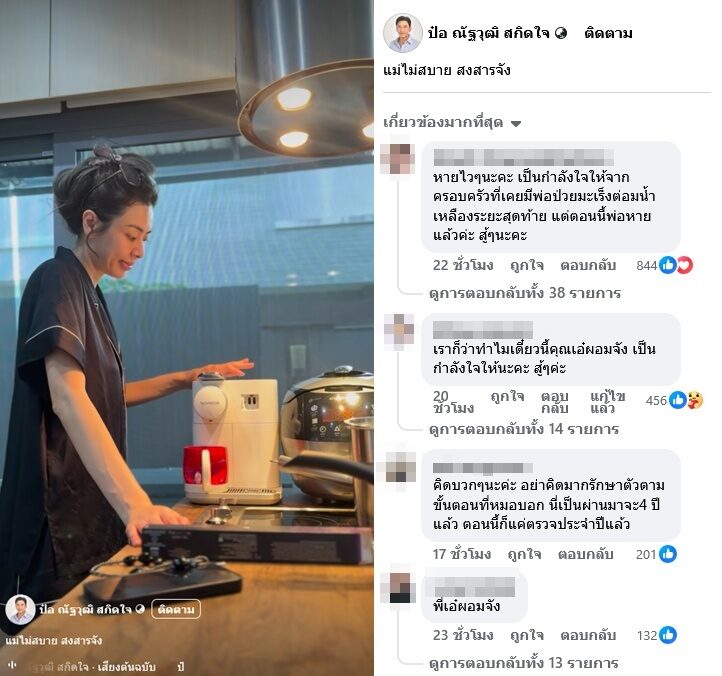Image resolution: width=722 pixels, height=676 pixels.
Task: Click the blue like reaction icon beside 844
Action: click(668, 265)
